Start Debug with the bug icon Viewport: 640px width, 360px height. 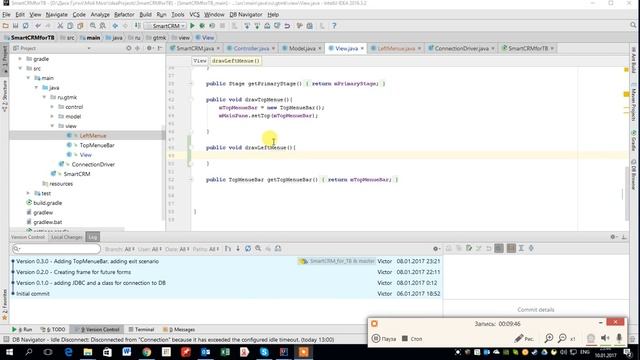tap(202, 26)
